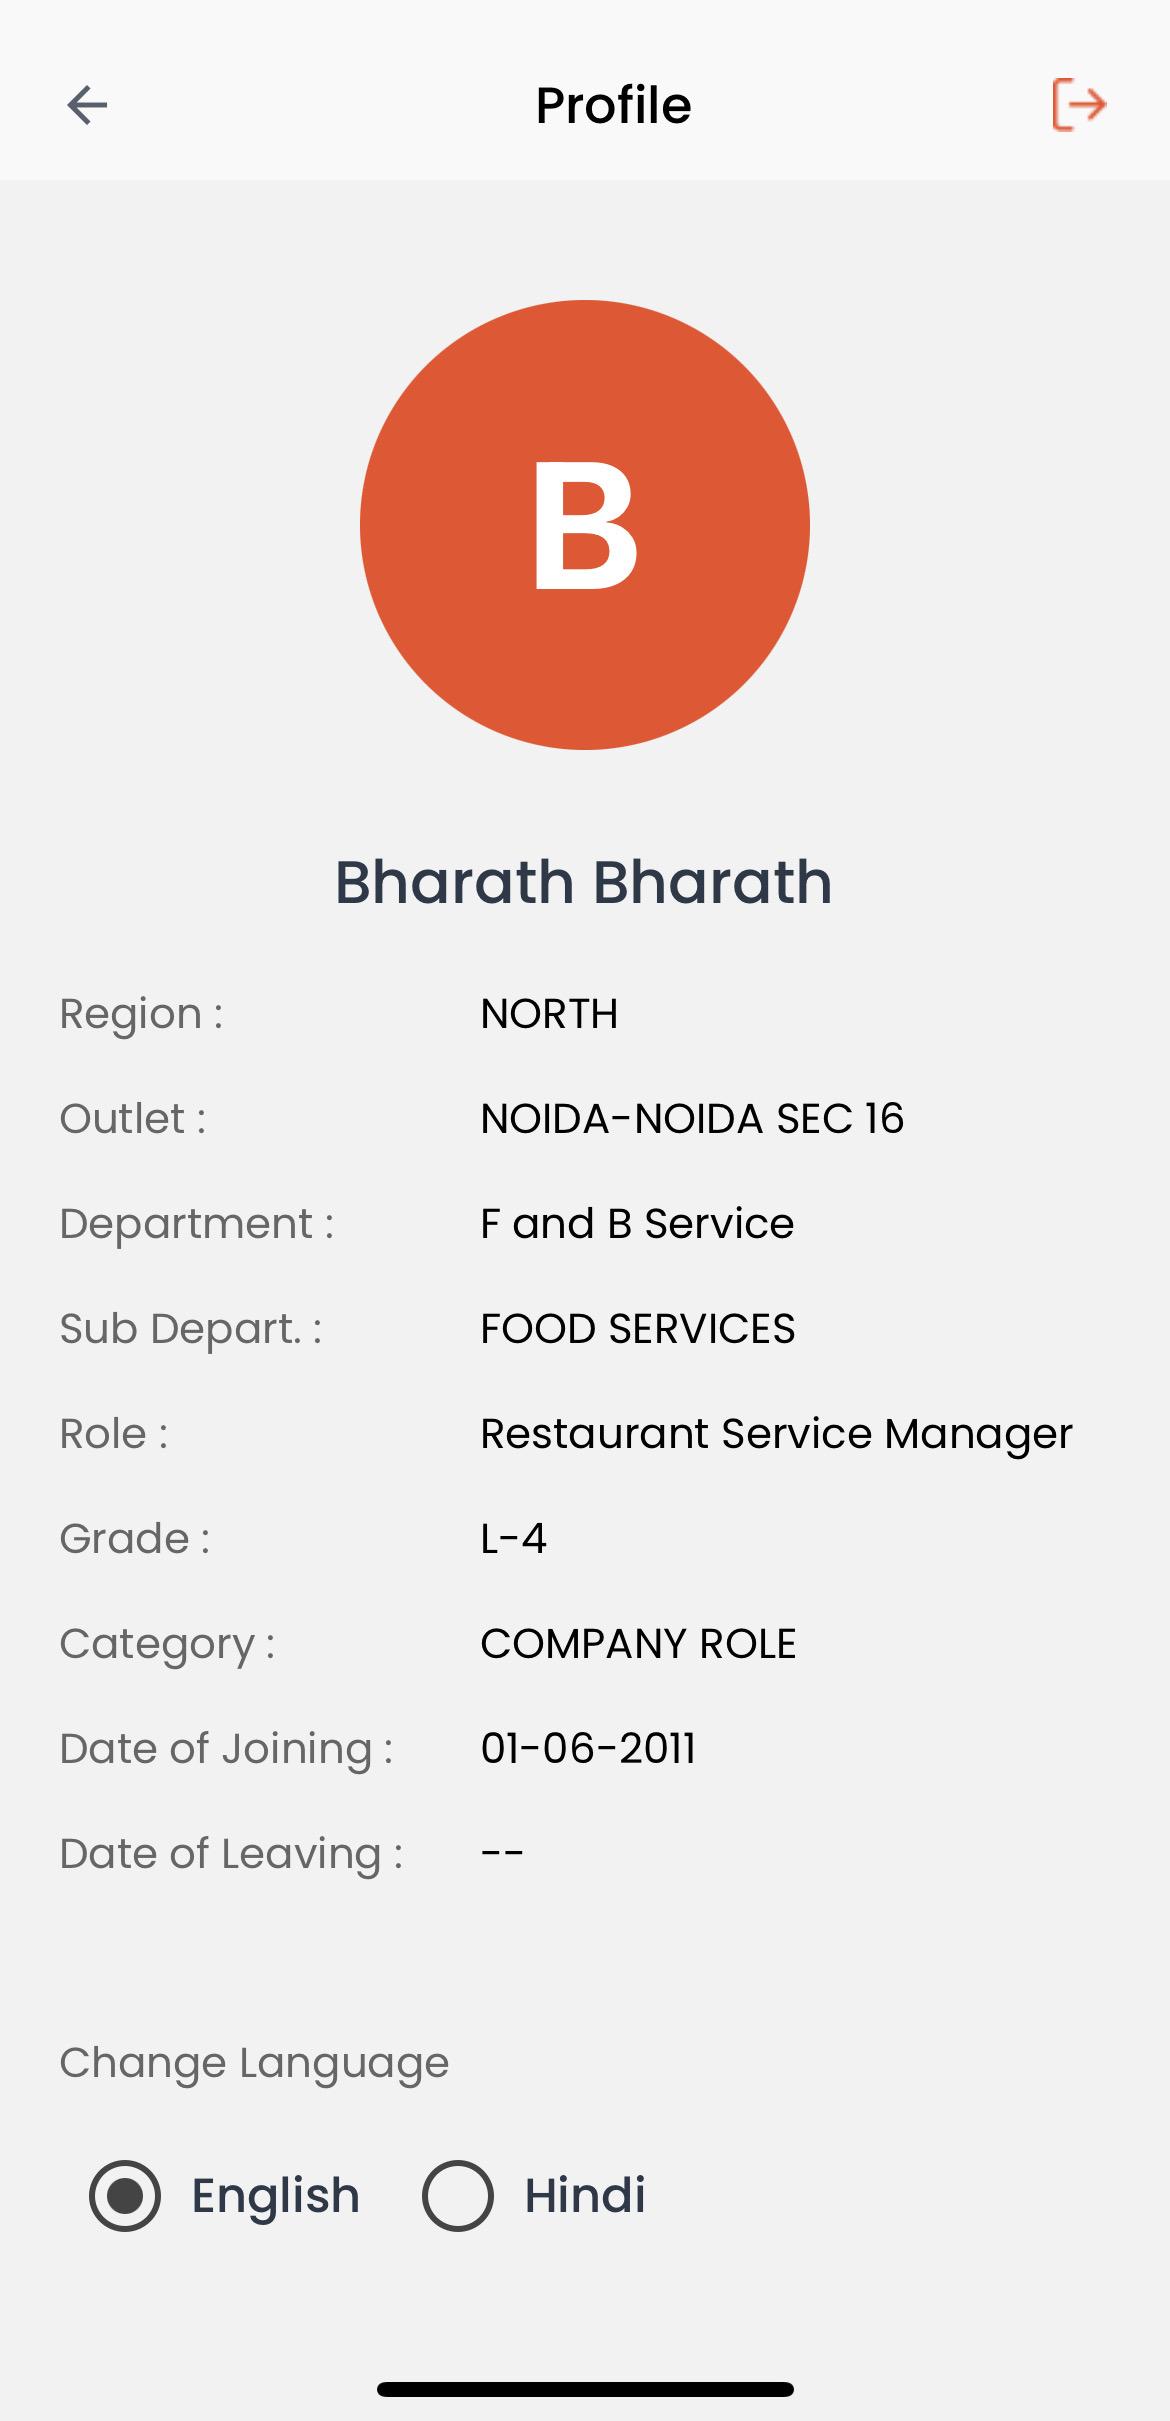
Task: Tap the Bharath Bharath name heading
Action: coord(583,882)
